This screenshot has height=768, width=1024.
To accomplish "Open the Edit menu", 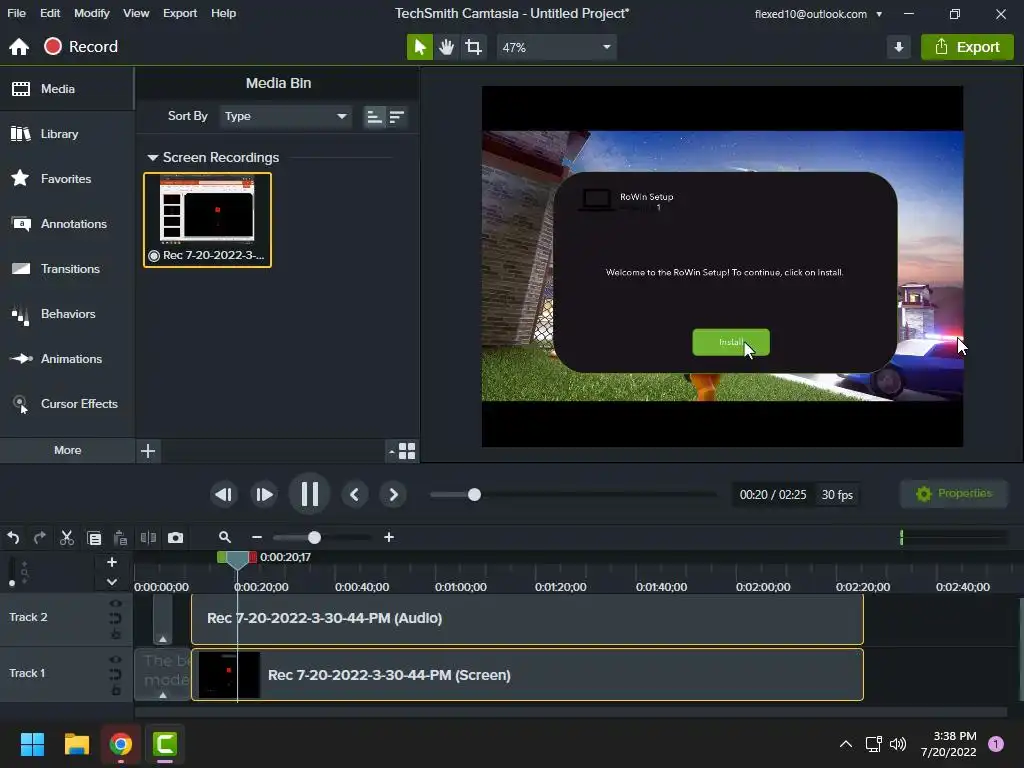I will [x=50, y=13].
